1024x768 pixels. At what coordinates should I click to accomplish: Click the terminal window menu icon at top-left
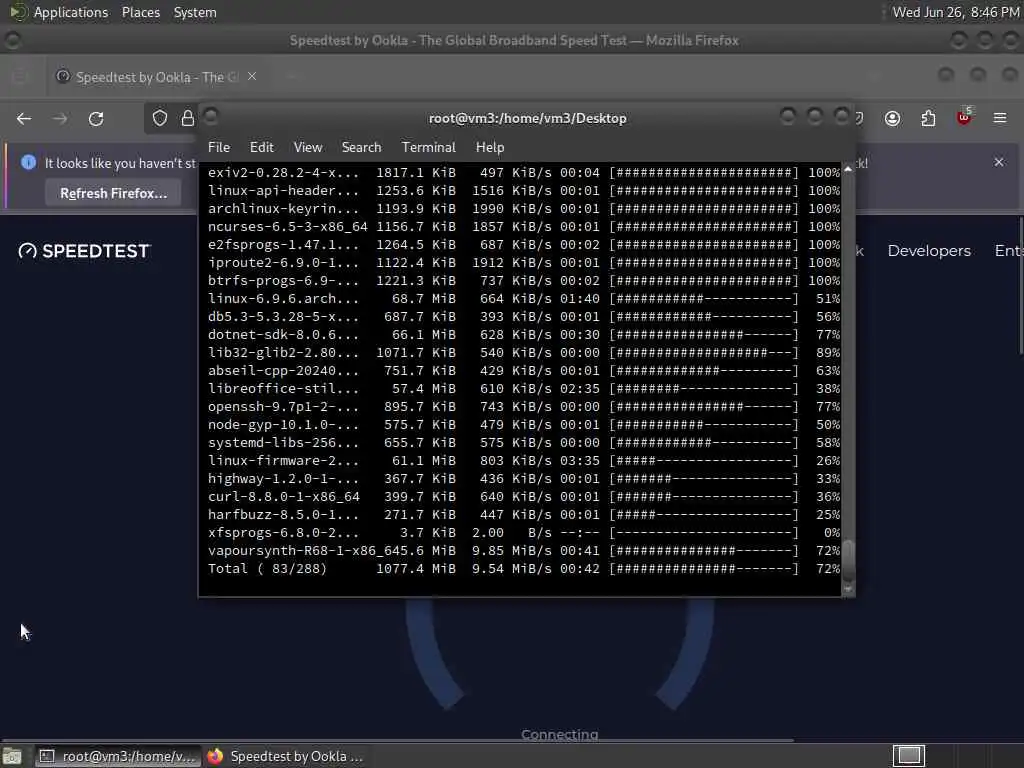210,117
